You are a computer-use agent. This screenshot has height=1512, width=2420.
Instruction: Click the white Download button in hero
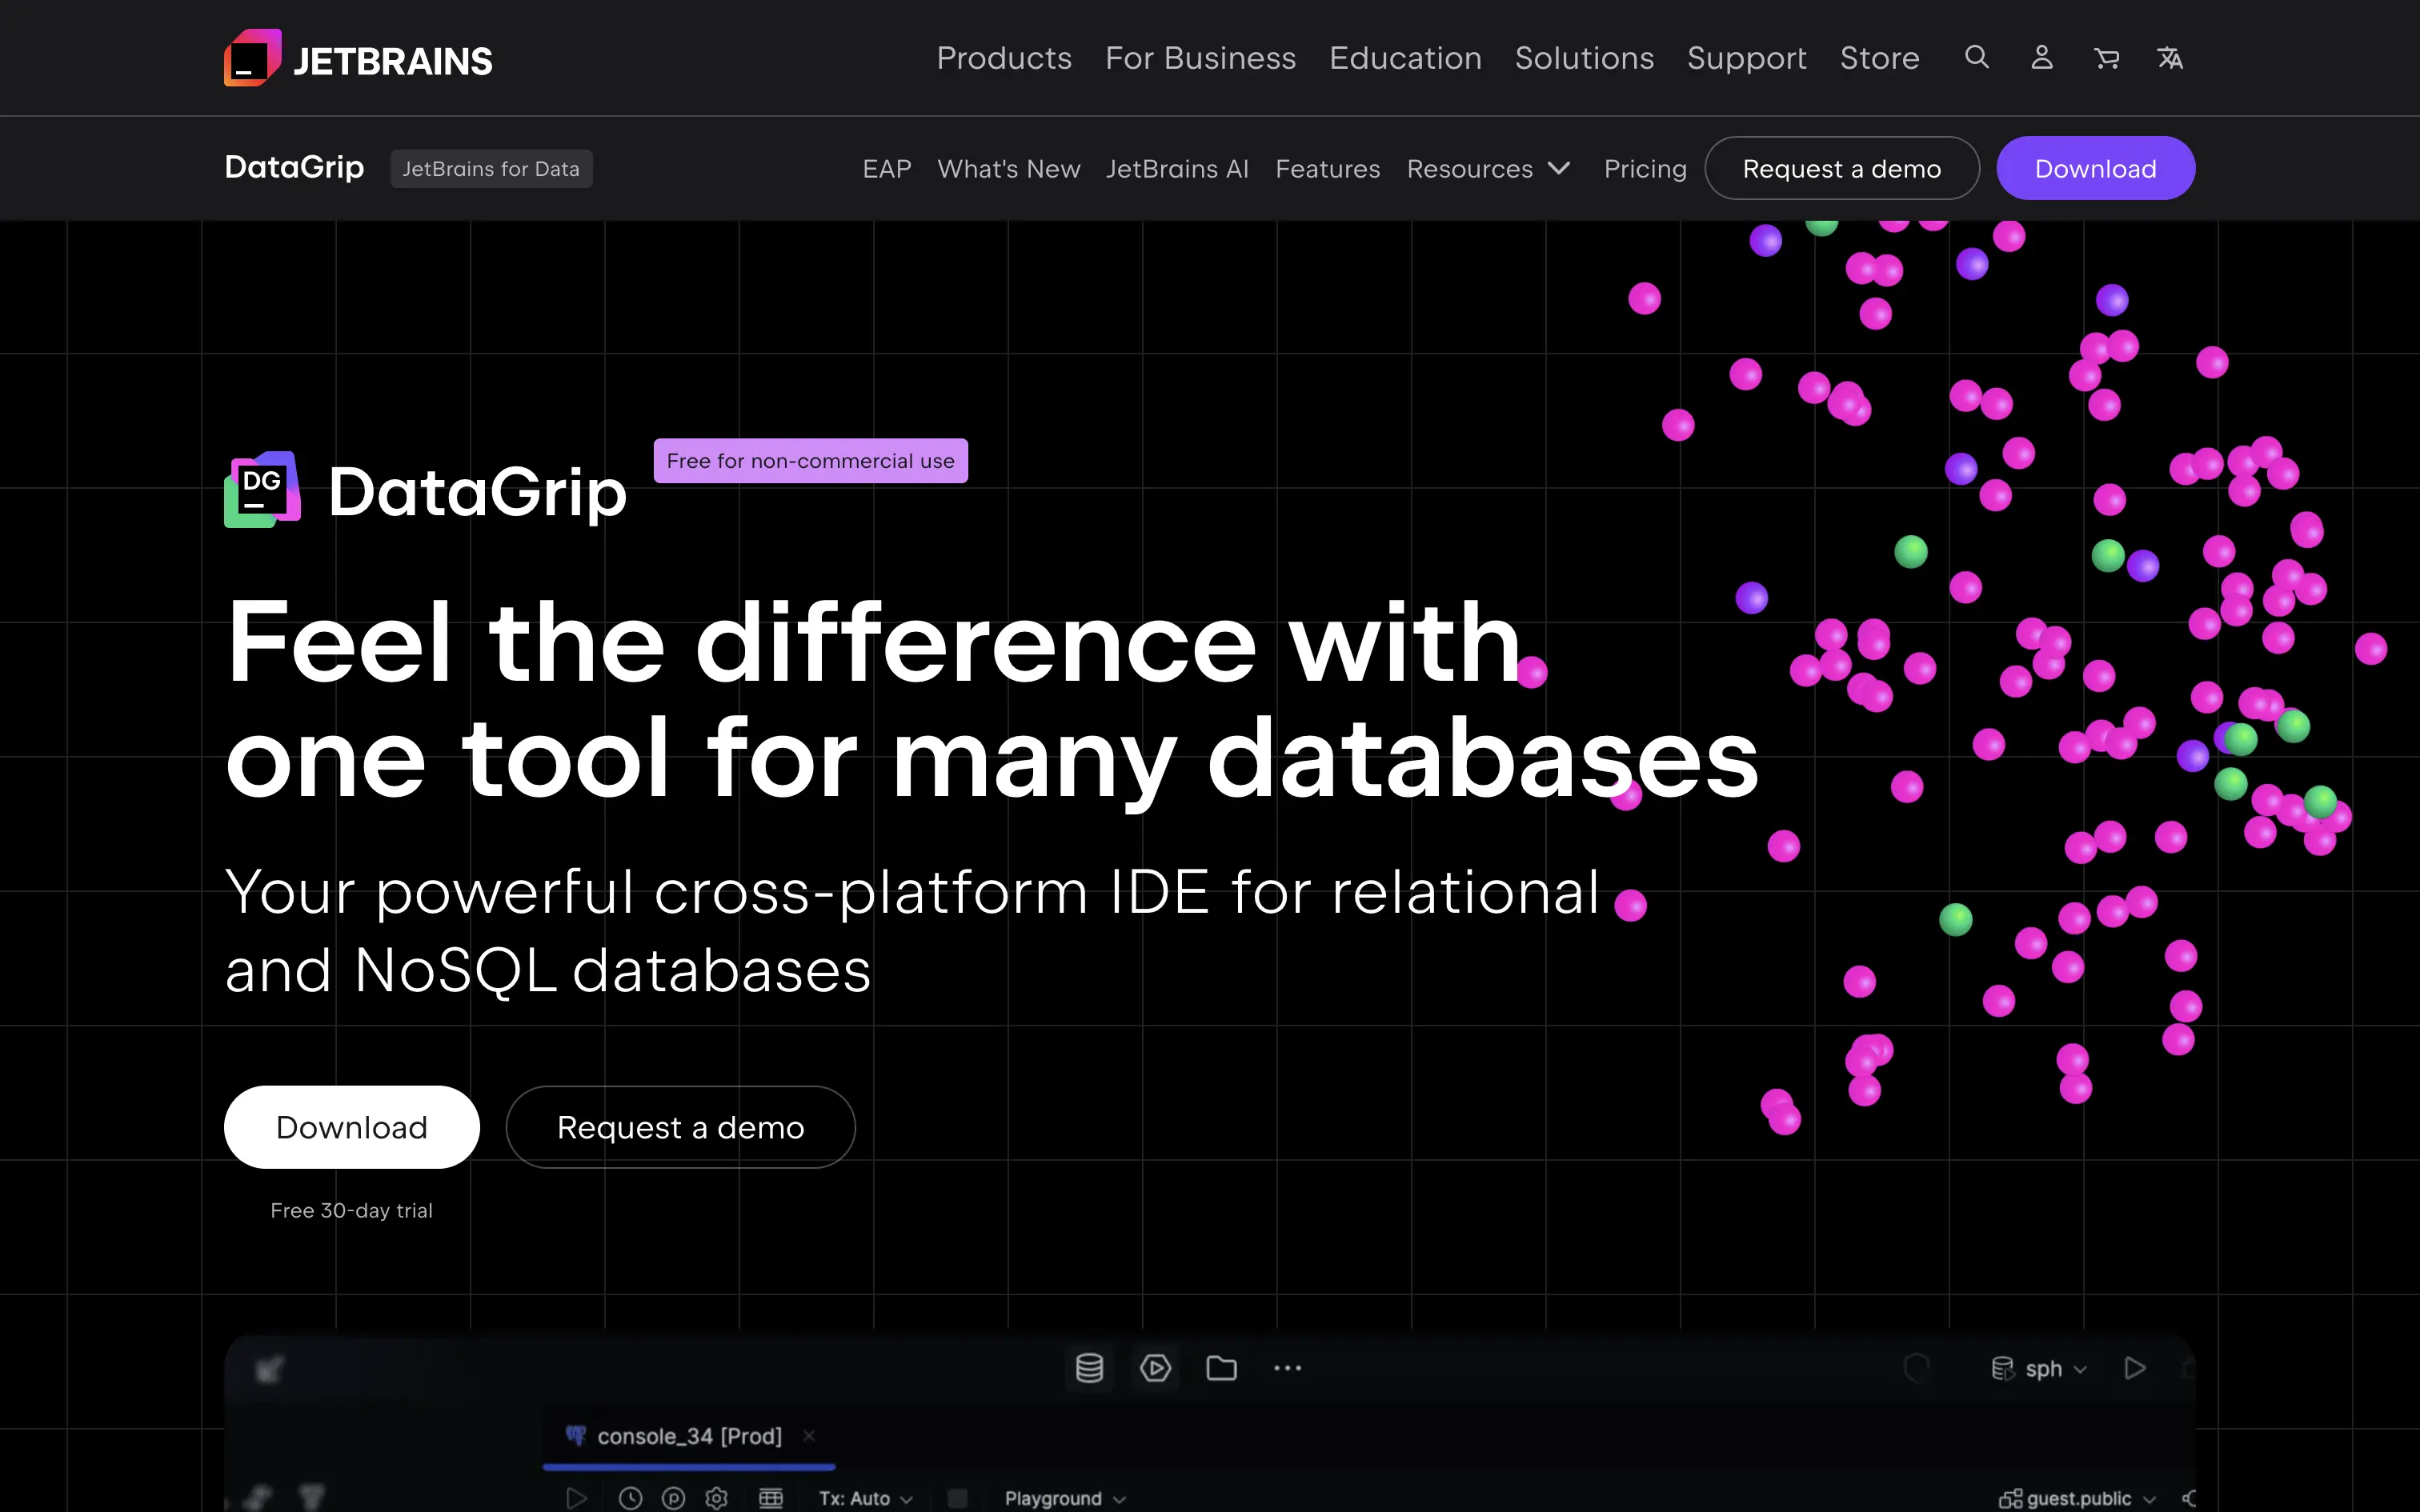click(351, 1127)
